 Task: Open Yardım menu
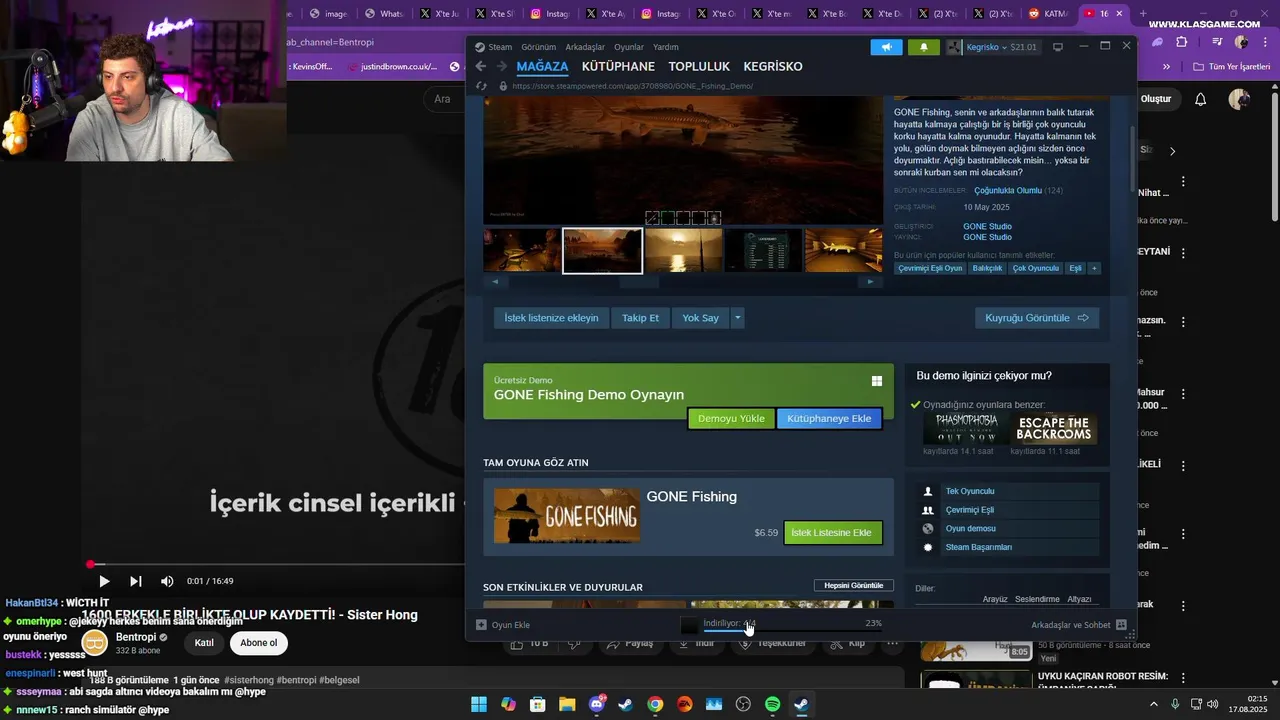pyautogui.click(x=665, y=47)
